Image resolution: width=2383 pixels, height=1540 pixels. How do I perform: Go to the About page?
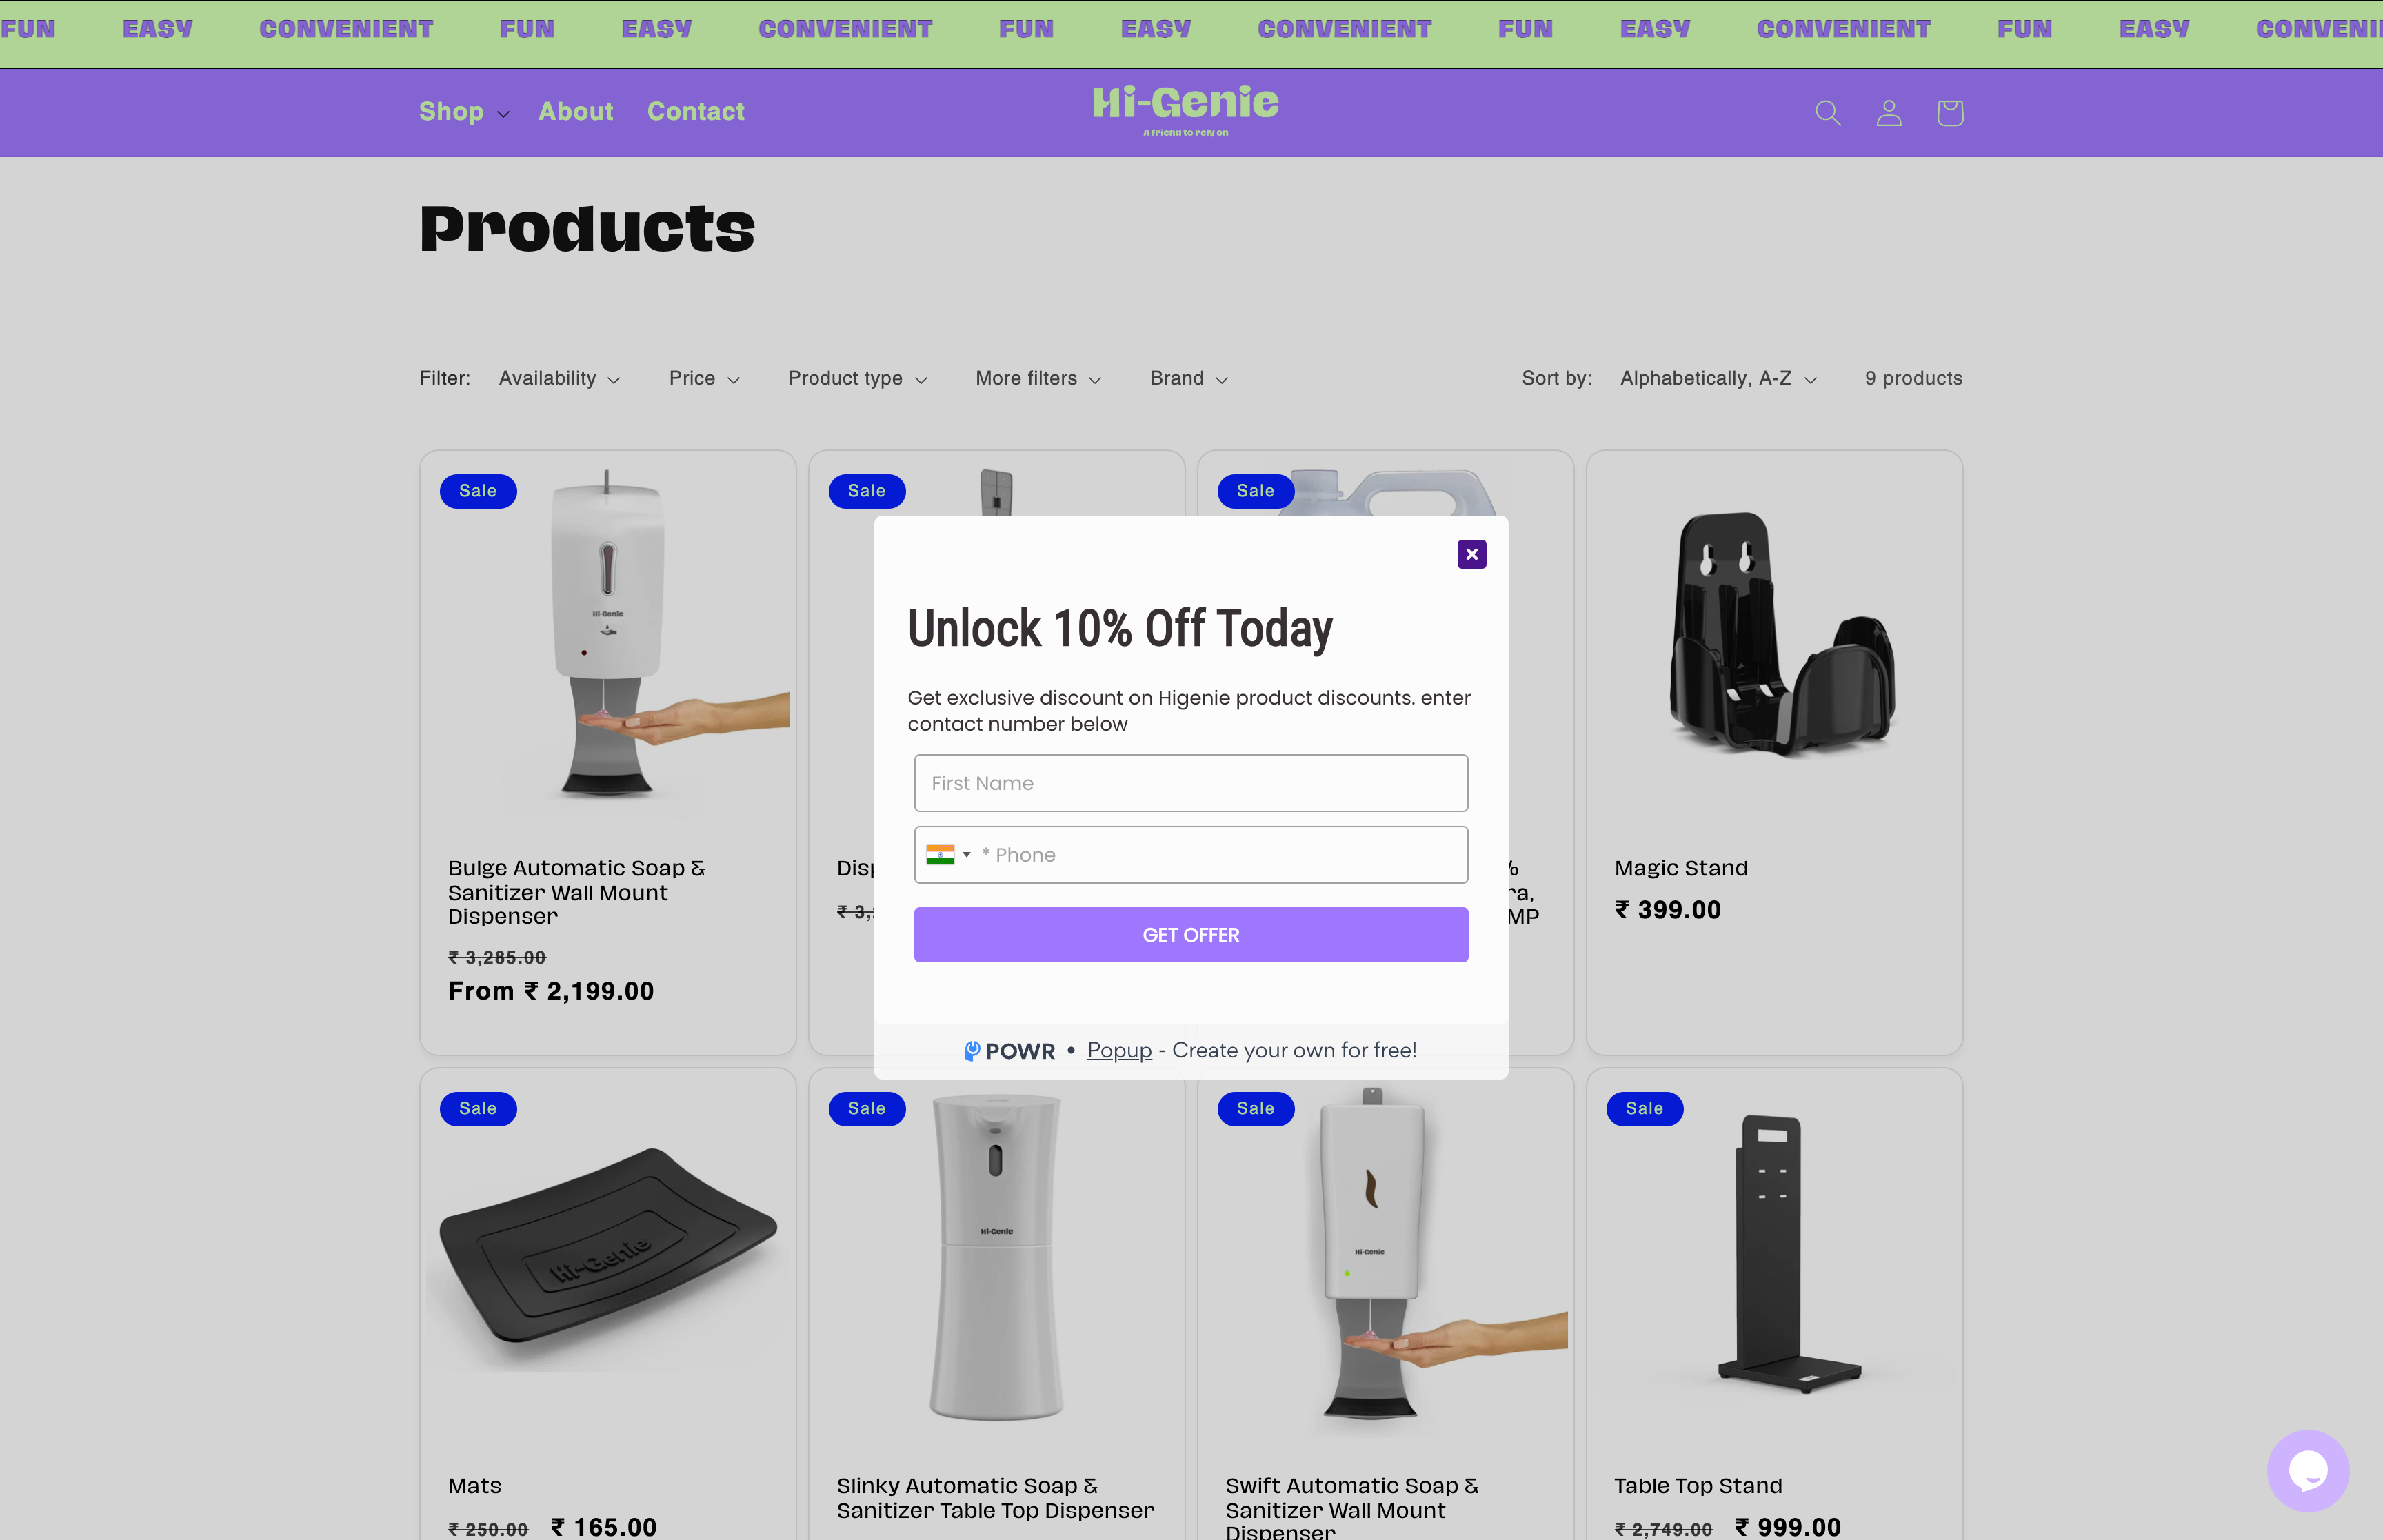(576, 112)
